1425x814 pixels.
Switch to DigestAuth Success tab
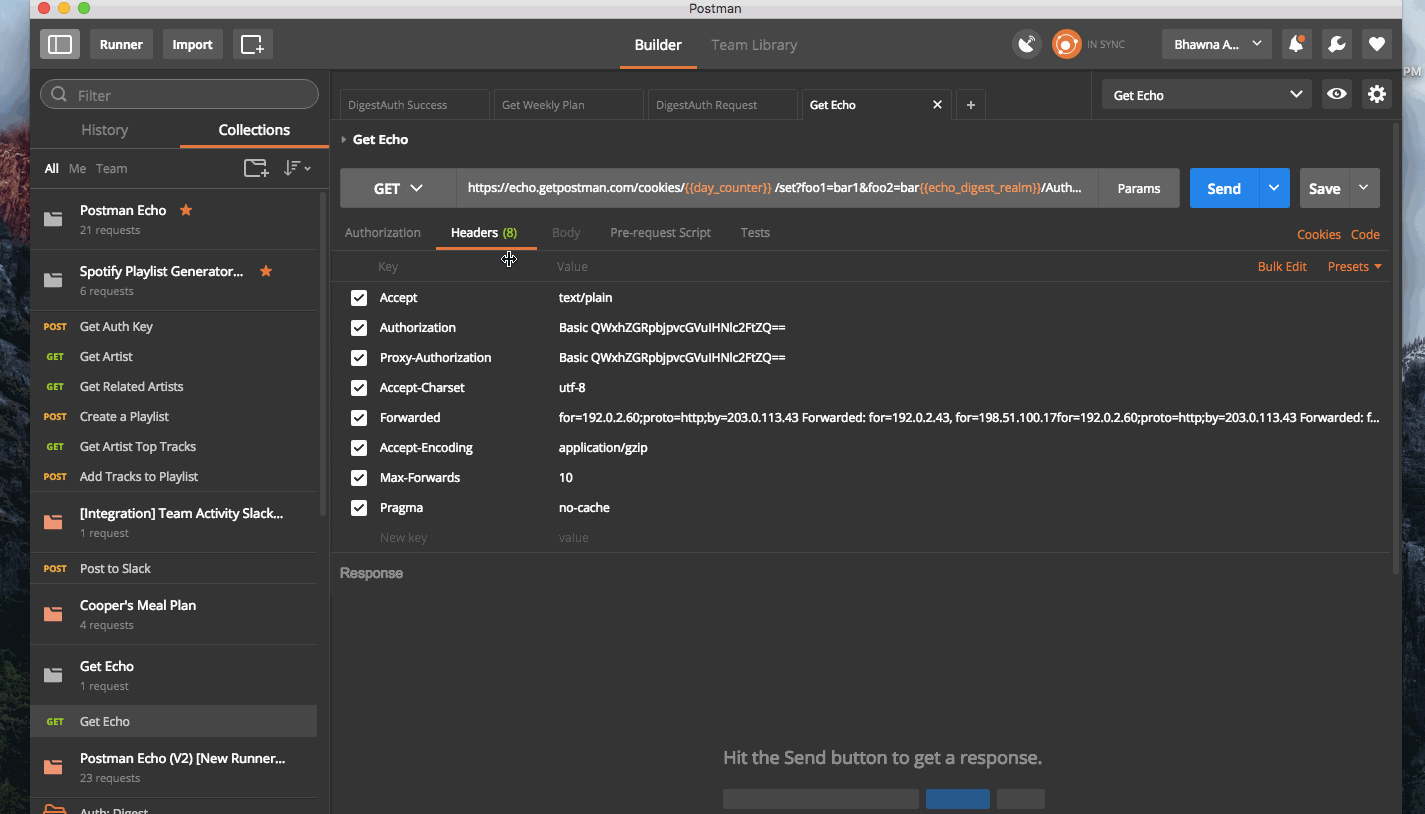tap(415, 104)
